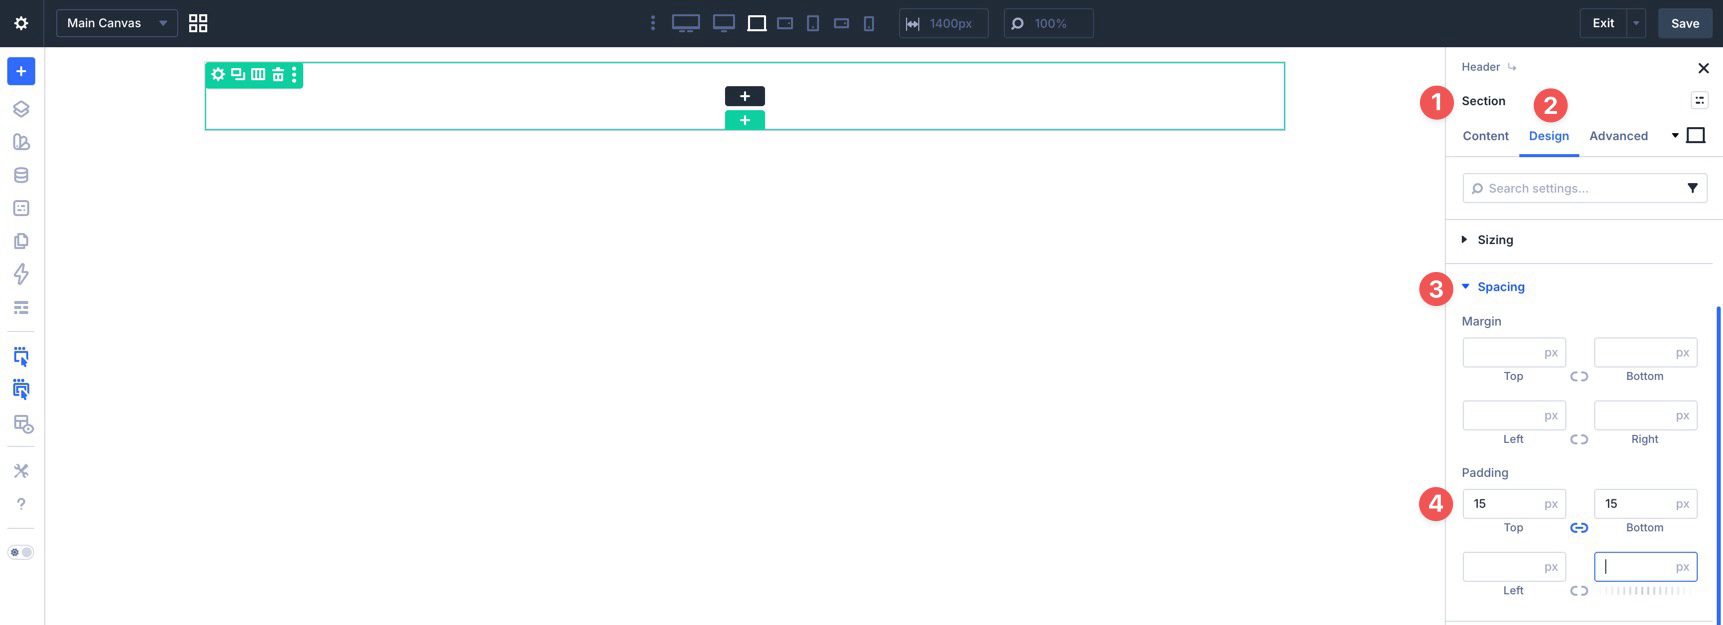Click the Exit button
1723x625 pixels.
pos(1603,23)
